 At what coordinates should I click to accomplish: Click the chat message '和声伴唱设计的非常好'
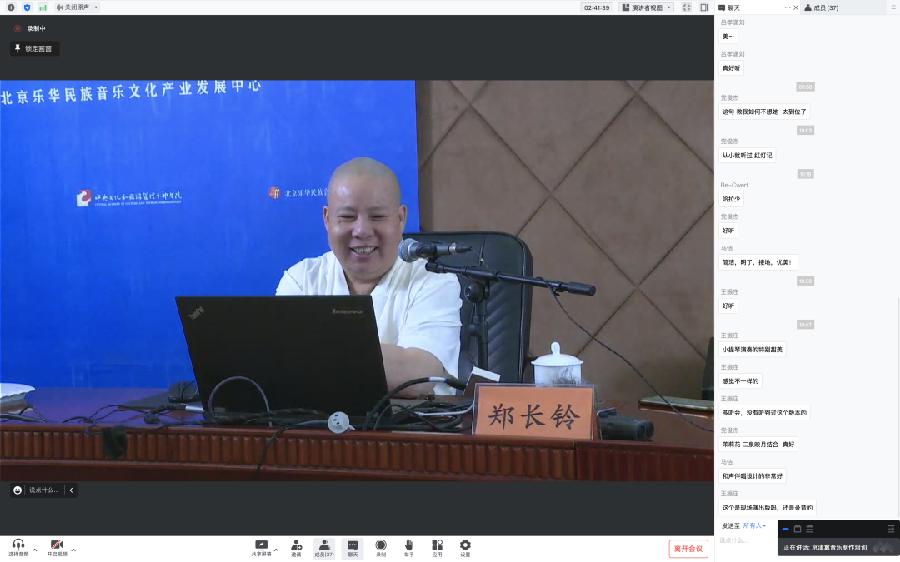pos(752,476)
